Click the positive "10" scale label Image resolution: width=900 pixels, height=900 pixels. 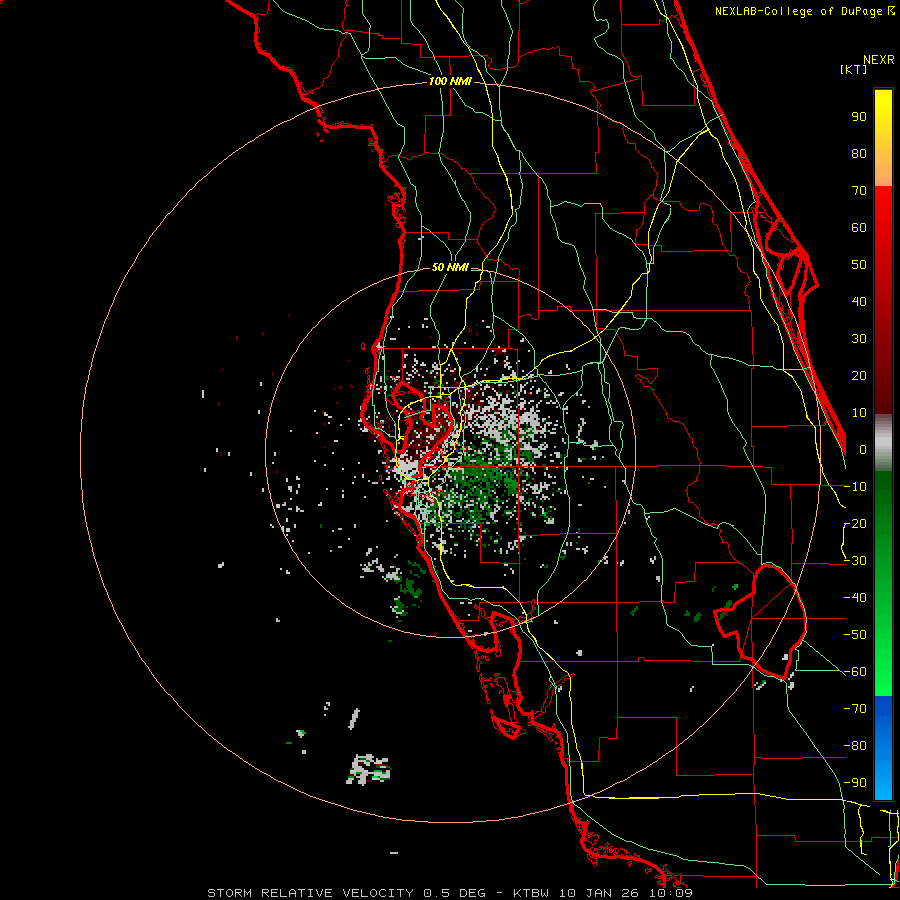[859, 413]
